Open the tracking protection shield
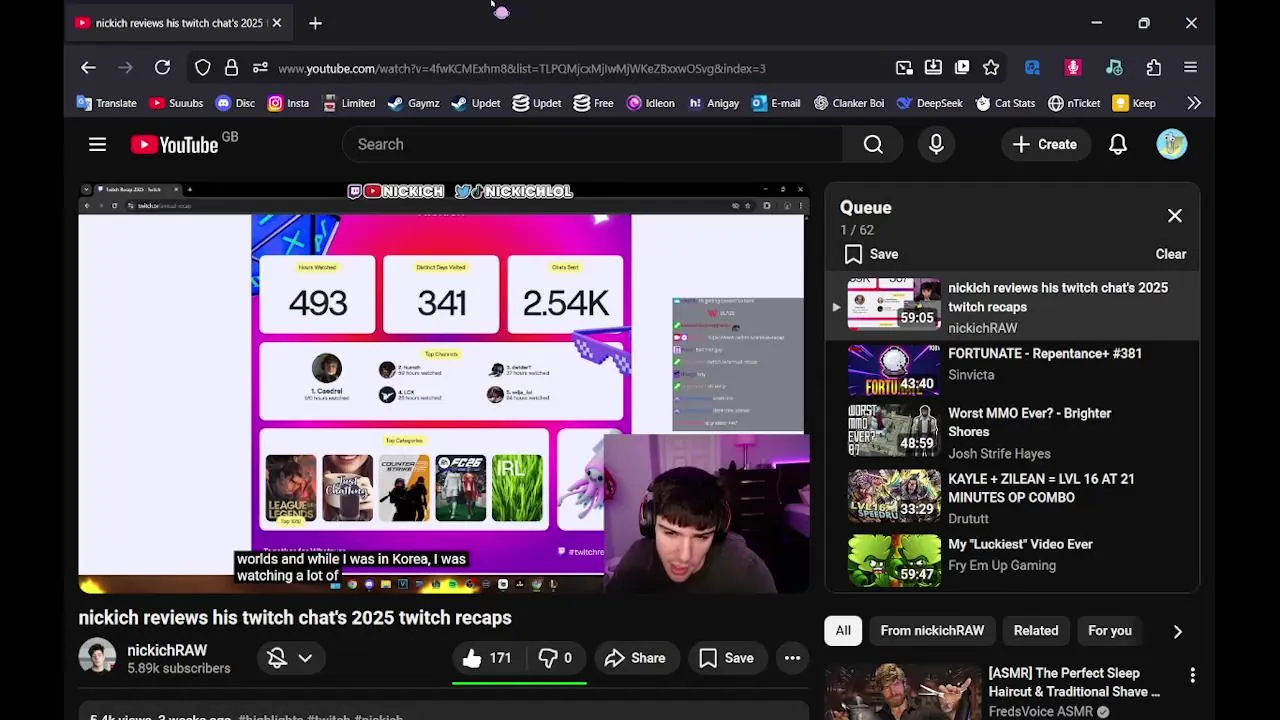Viewport: 1280px width, 720px height. (203, 68)
